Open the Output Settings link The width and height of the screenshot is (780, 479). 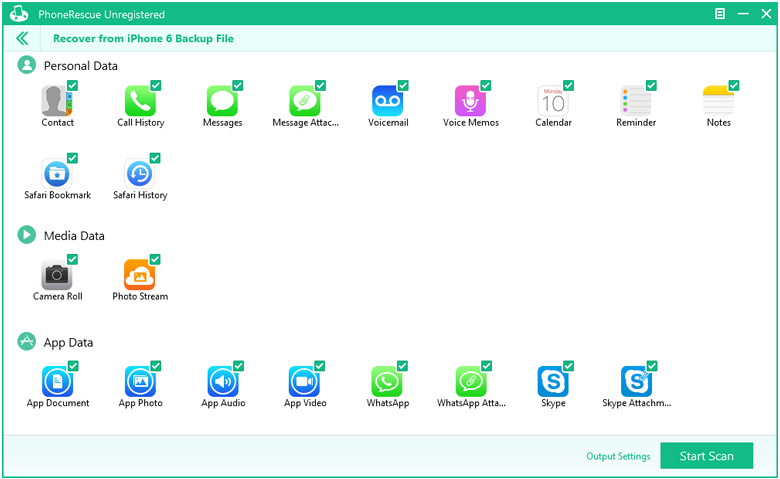(x=618, y=457)
